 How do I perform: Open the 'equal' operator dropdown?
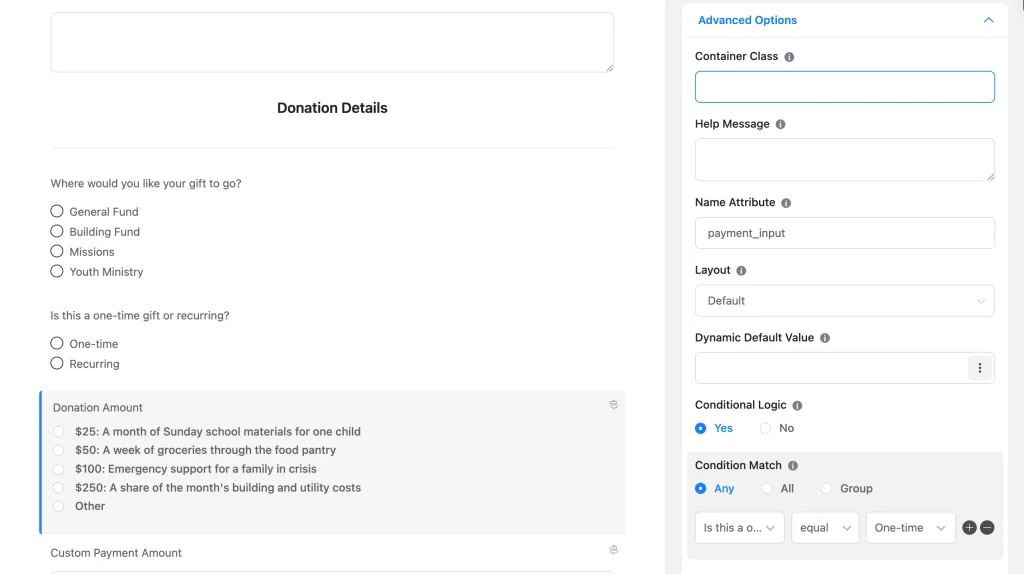pyautogui.click(x=825, y=528)
